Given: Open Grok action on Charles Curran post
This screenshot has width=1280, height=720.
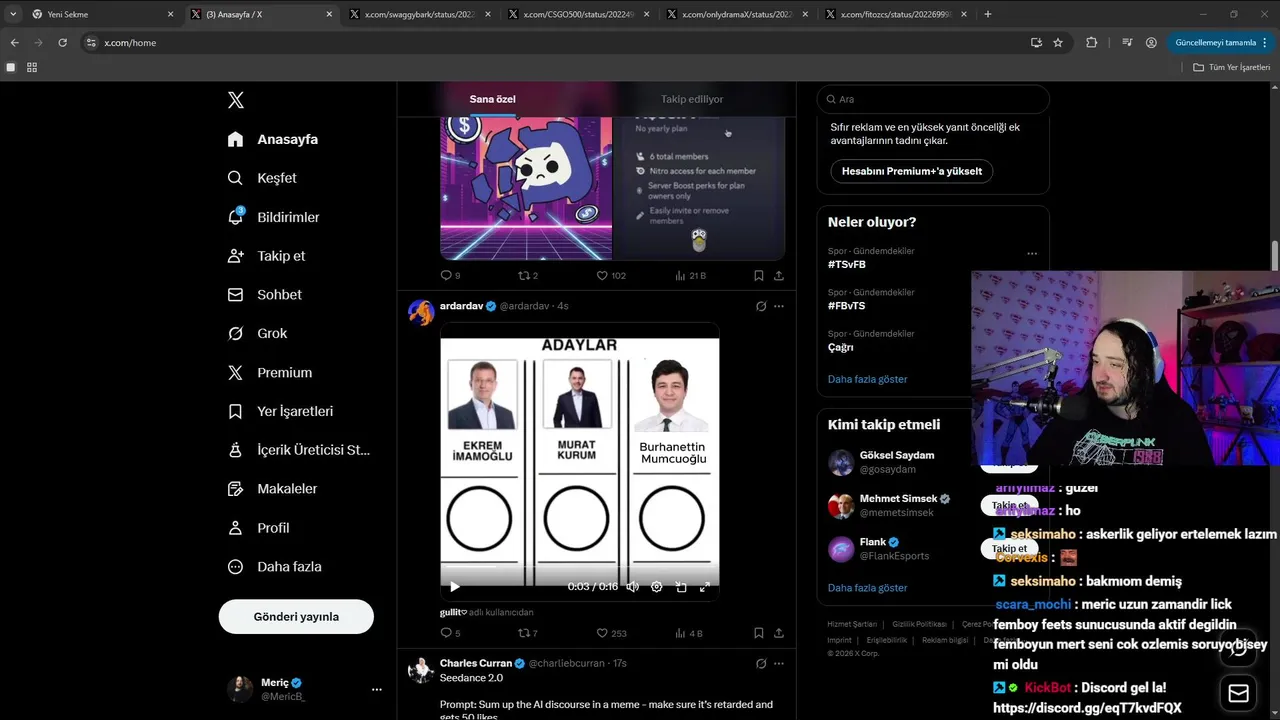Looking at the screenshot, I should [x=761, y=663].
